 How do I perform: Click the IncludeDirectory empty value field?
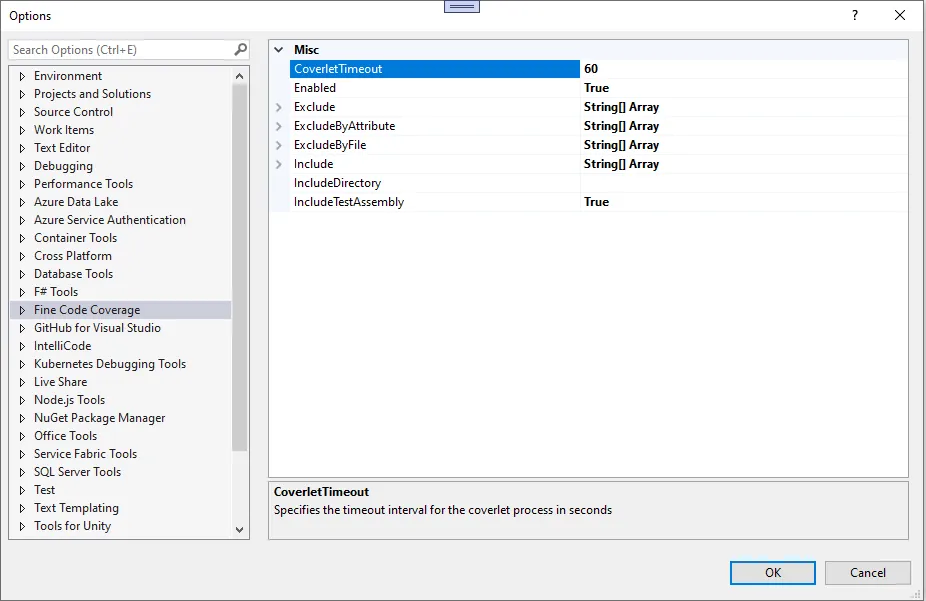[743, 183]
